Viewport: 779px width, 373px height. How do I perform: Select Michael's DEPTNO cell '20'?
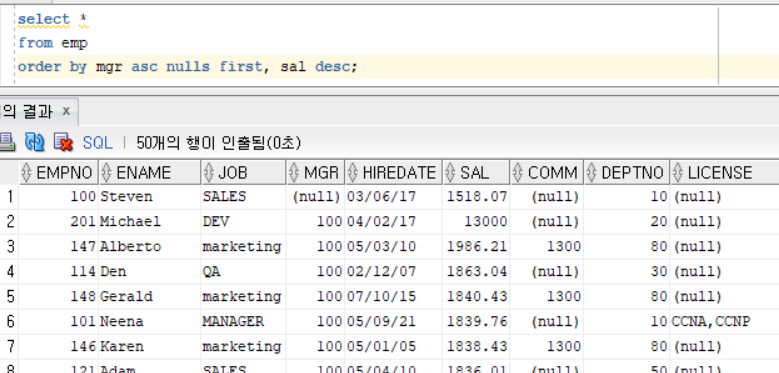click(626, 222)
